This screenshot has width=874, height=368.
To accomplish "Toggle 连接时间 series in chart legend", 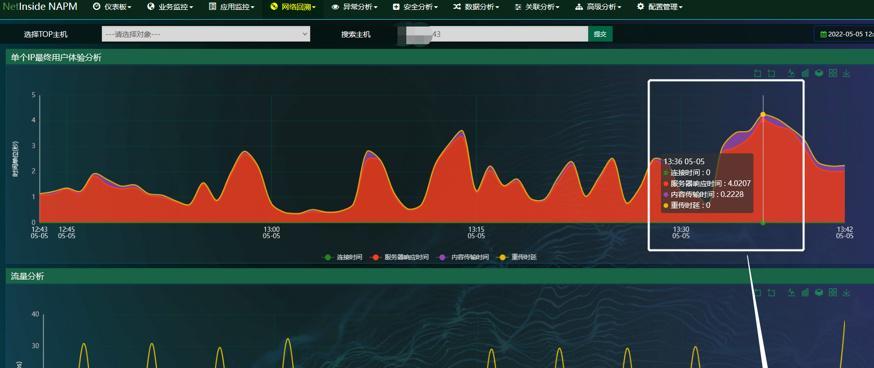I will click(x=343, y=258).
